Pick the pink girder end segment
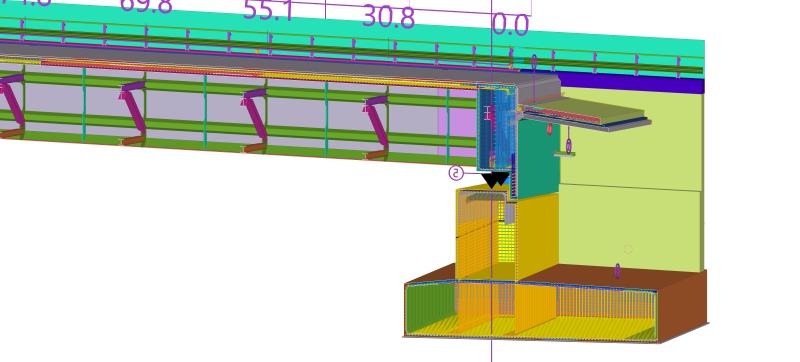 (458, 122)
